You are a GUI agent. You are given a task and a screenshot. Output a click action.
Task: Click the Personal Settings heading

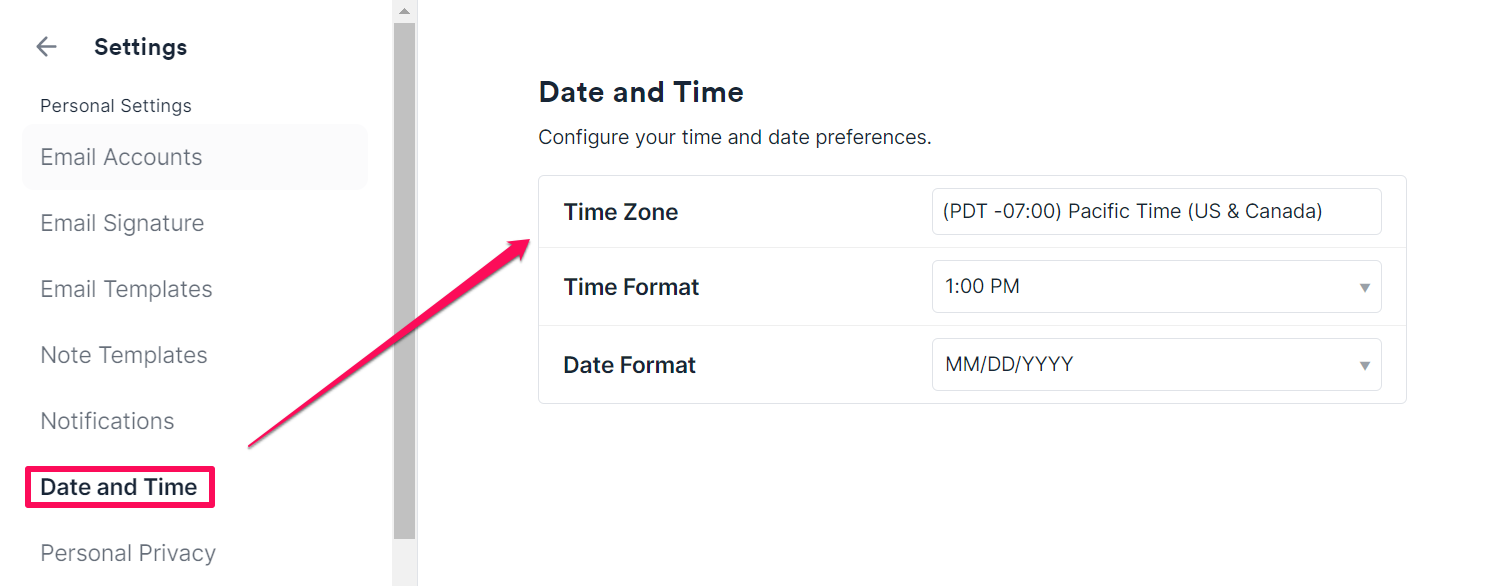pyautogui.click(x=115, y=105)
